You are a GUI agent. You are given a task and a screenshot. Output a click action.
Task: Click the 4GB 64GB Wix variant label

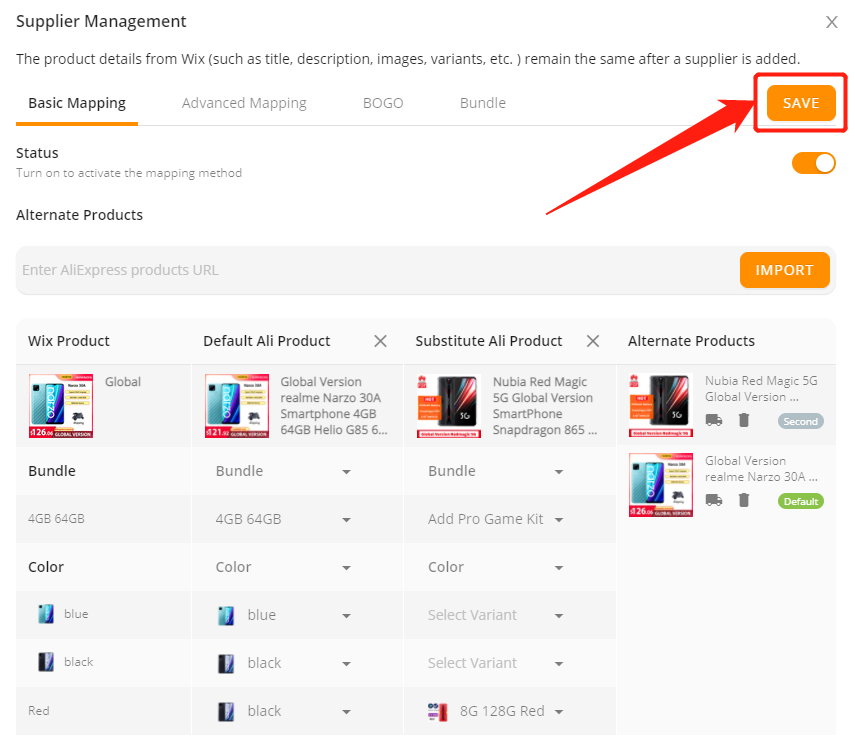coord(56,519)
